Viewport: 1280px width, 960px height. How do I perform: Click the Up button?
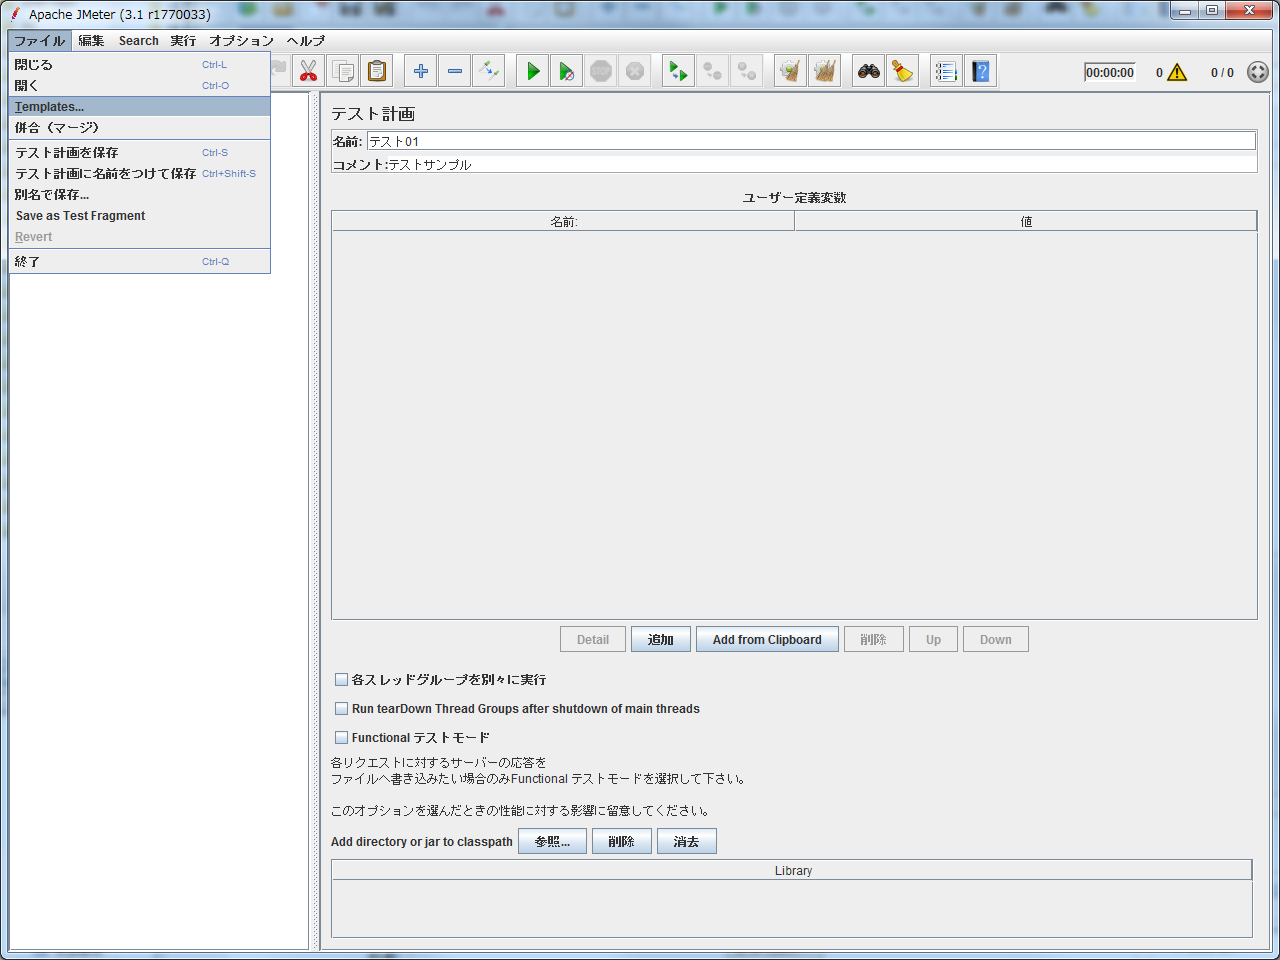[x=933, y=640]
